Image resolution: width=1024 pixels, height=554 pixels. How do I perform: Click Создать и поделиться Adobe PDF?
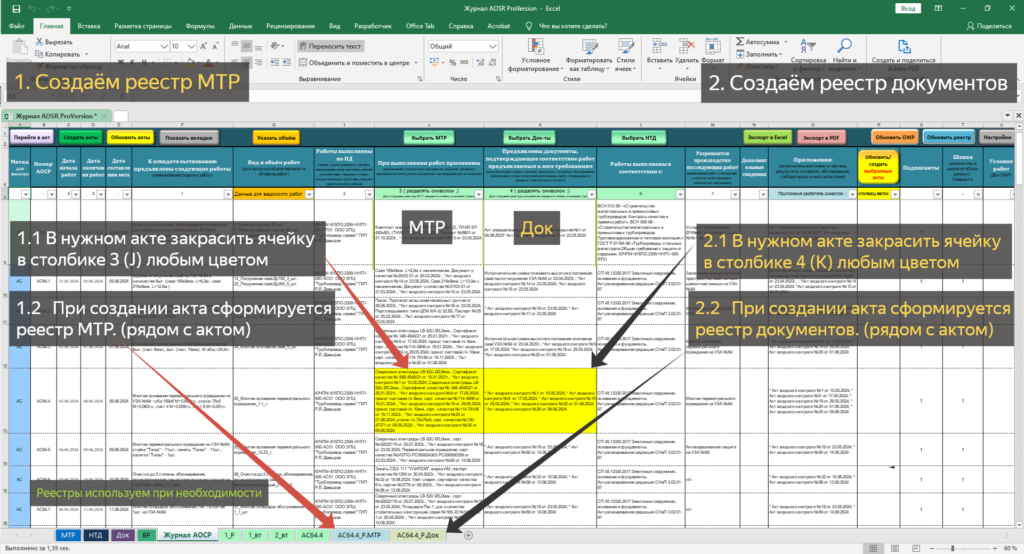[903, 54]
